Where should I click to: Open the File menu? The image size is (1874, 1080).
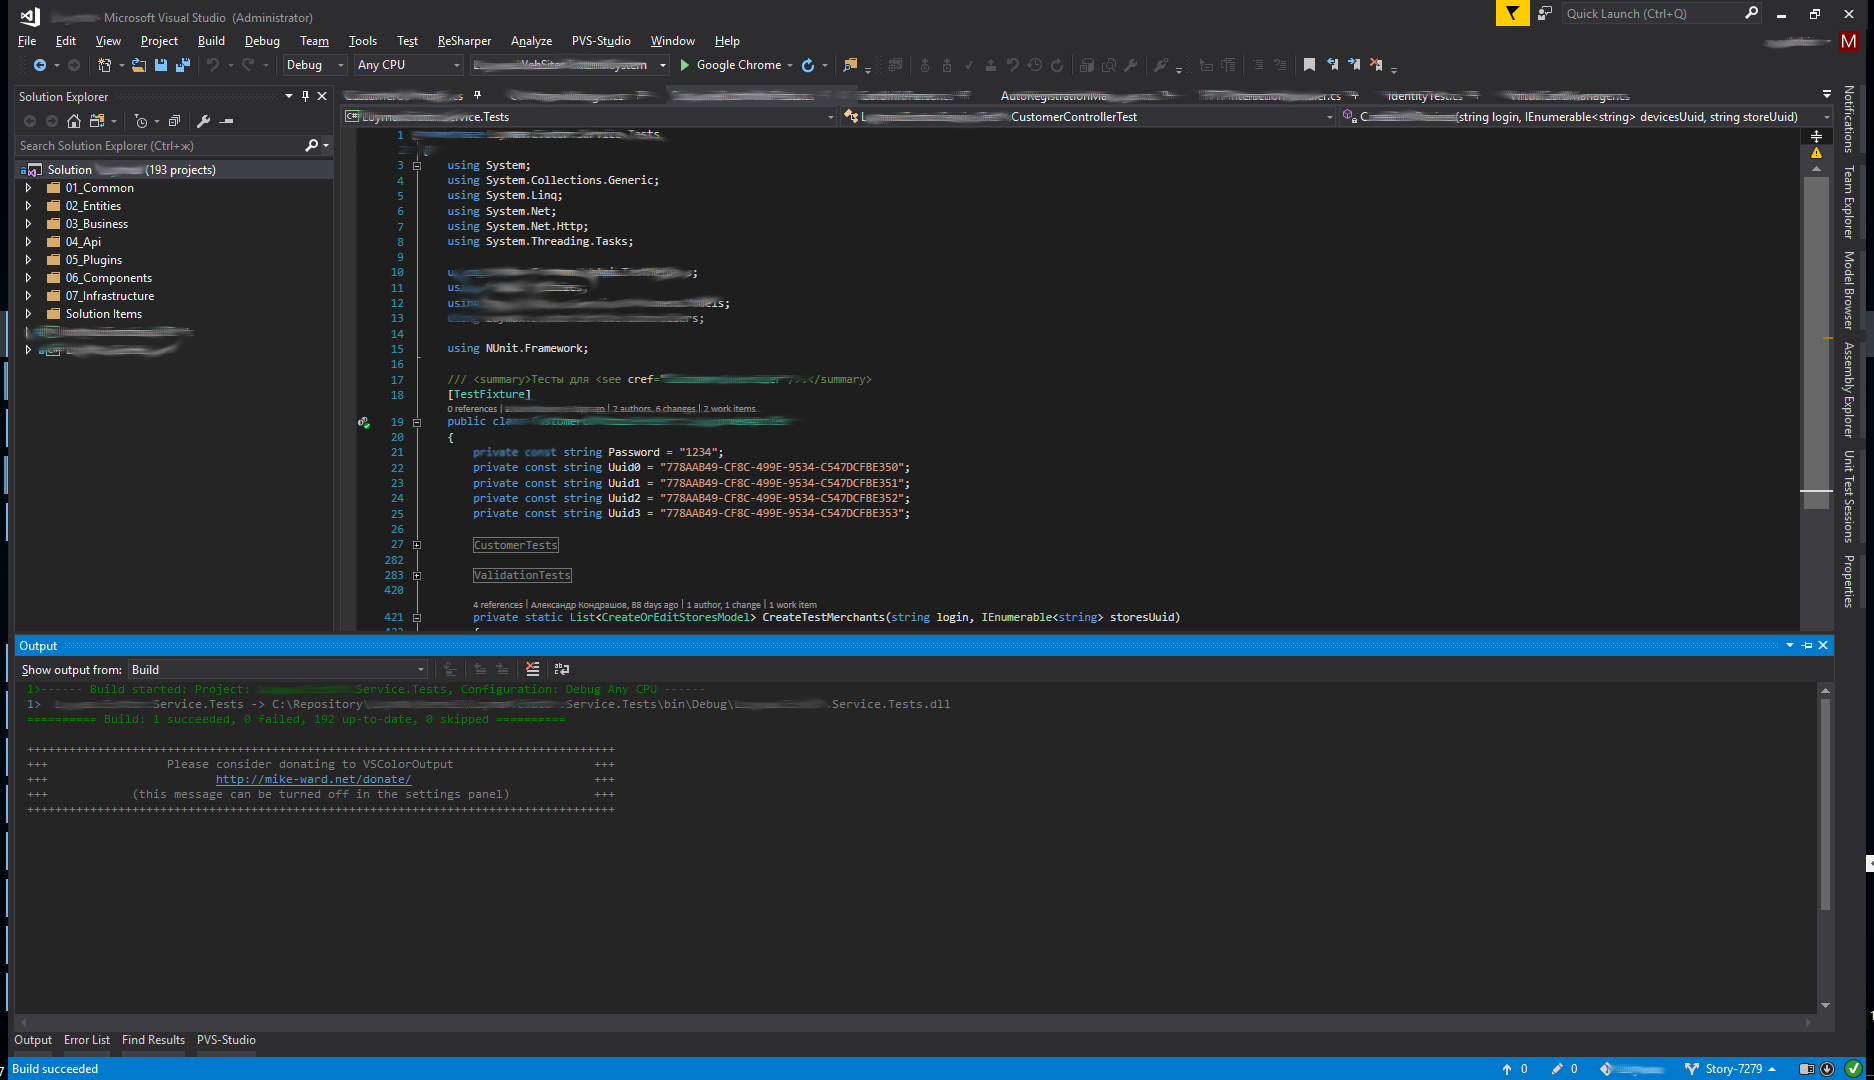pyautogui.click(x=27, y=41)
